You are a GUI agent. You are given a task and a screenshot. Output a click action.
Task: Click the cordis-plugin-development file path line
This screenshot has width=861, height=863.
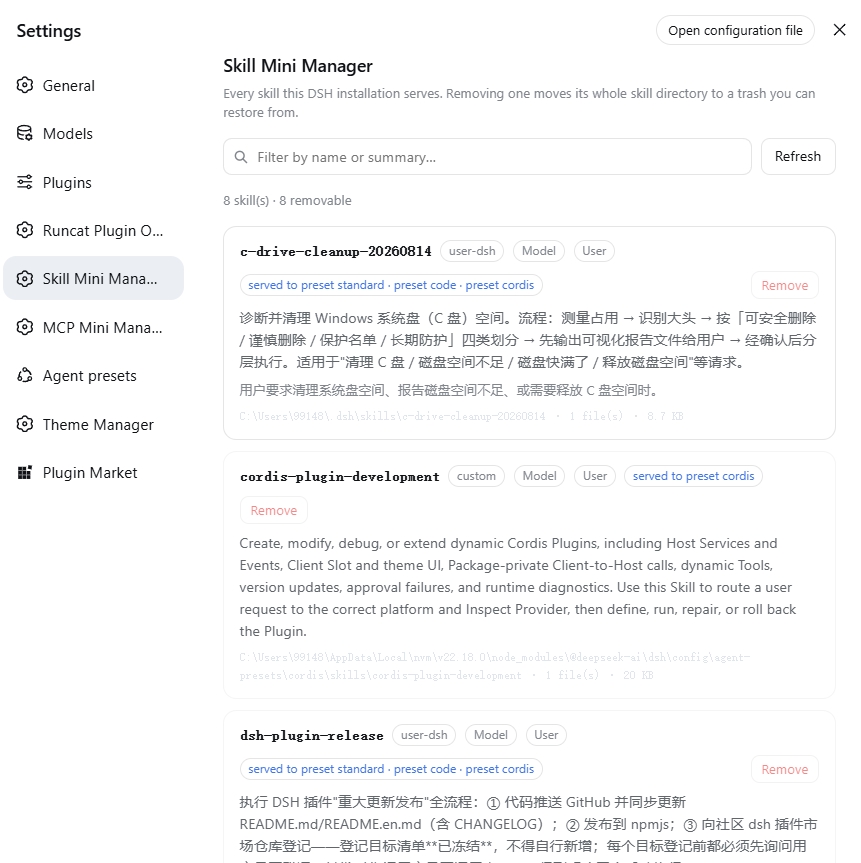tap(494, 666)
